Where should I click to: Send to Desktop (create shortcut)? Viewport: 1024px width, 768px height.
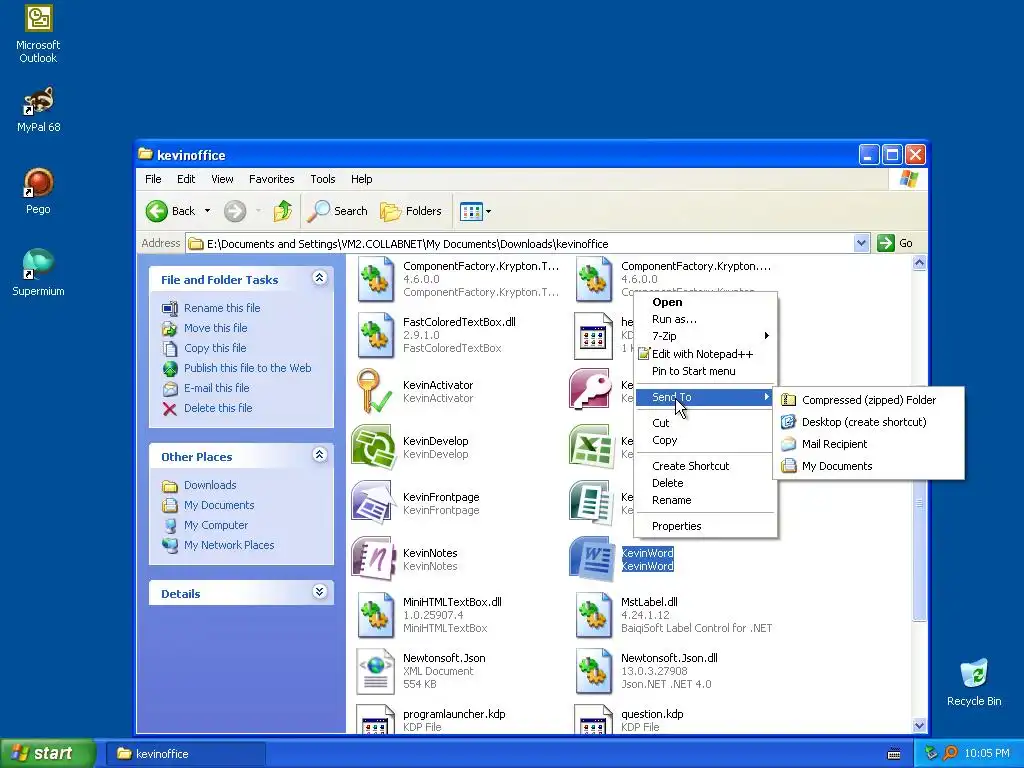868,422
